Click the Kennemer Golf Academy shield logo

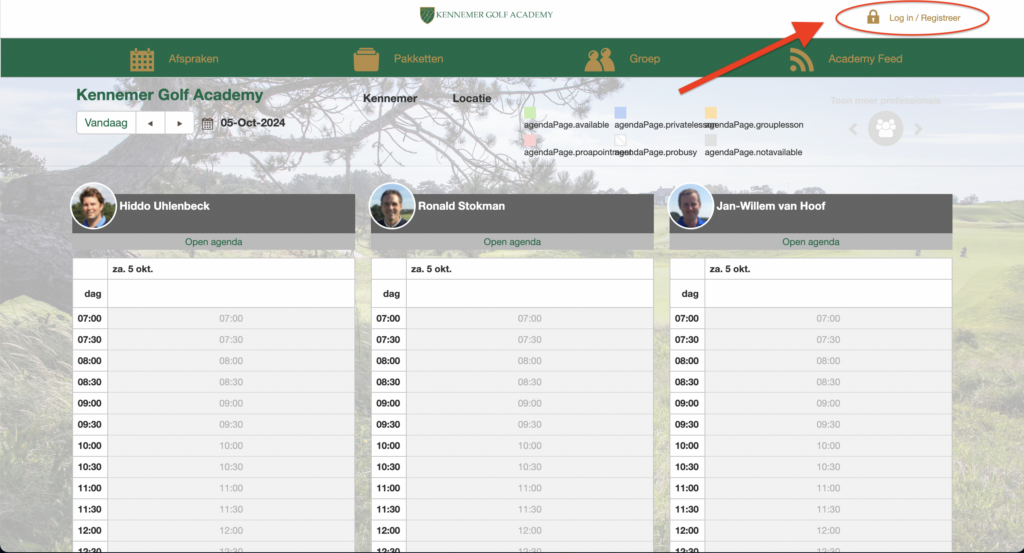pyautogui.click(x=427, y=15)
